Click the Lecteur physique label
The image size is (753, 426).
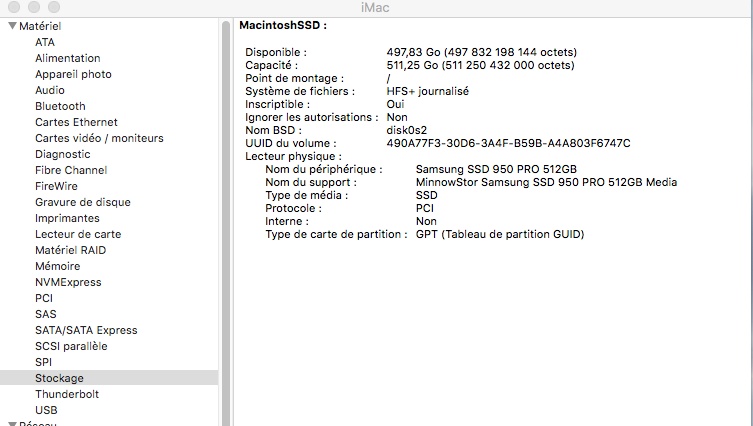coord(293,156)
